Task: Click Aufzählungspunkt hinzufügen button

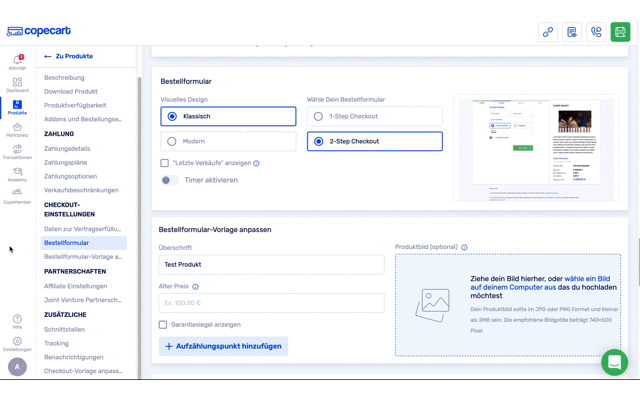Action: click(x=223, y=346)
